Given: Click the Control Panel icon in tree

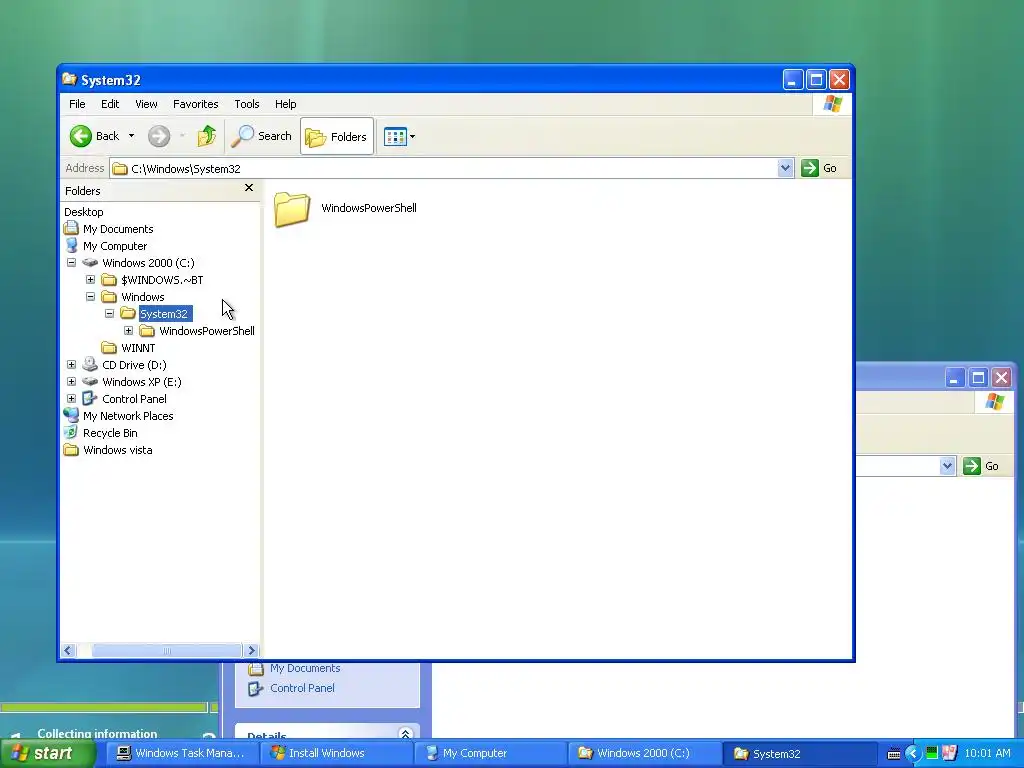Looking at the screenshot, I should click(x=90, y=398).
